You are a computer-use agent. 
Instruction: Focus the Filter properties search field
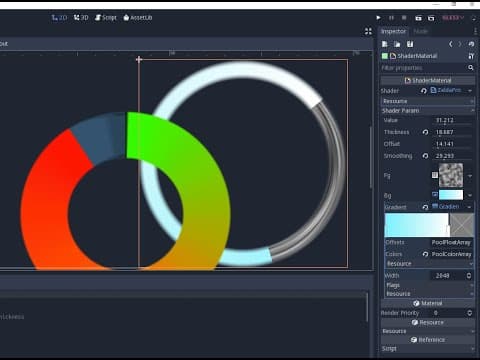click(423, 68)
